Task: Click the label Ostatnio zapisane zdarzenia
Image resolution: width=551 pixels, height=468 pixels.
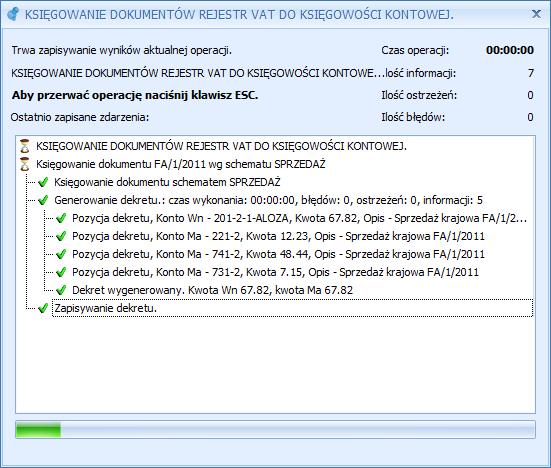Action: (80, 117)
